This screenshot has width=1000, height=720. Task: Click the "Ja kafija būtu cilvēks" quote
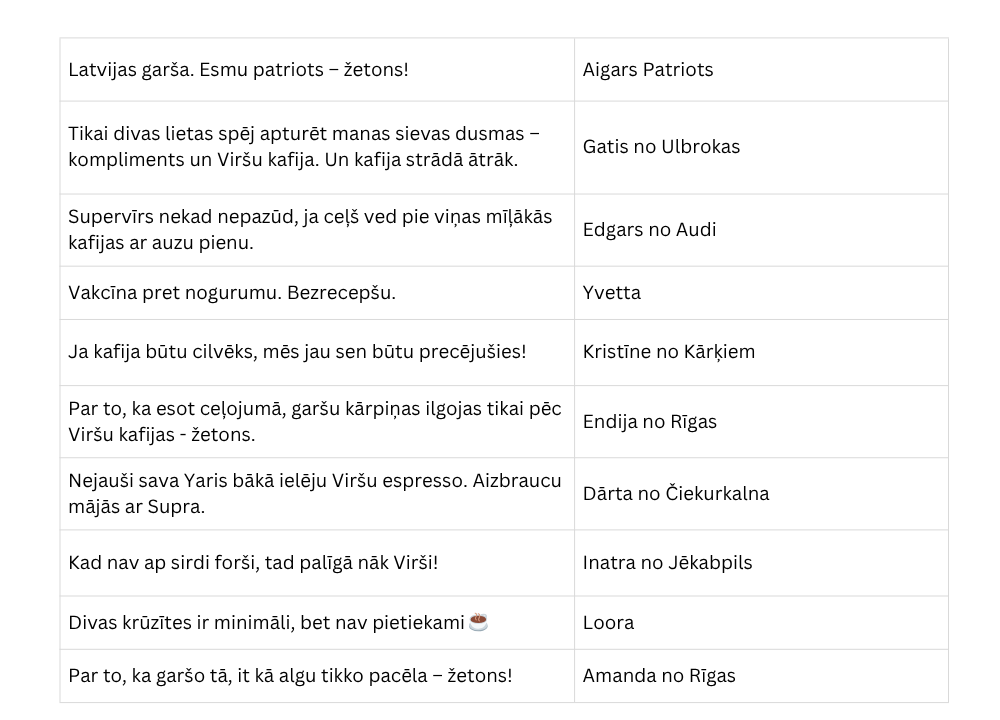[x=297, y=352]
